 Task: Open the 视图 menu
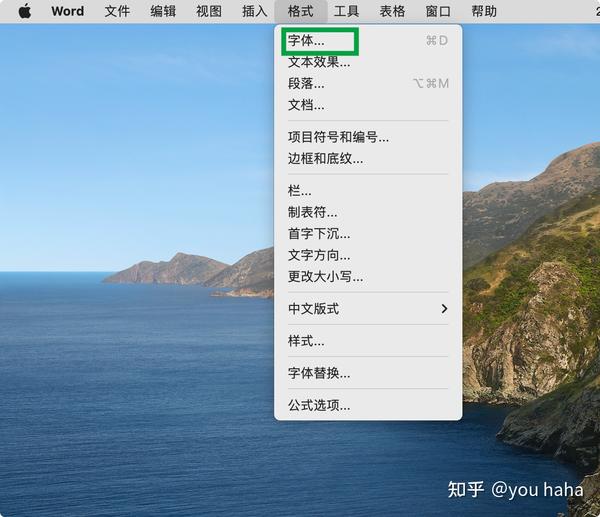209,11
